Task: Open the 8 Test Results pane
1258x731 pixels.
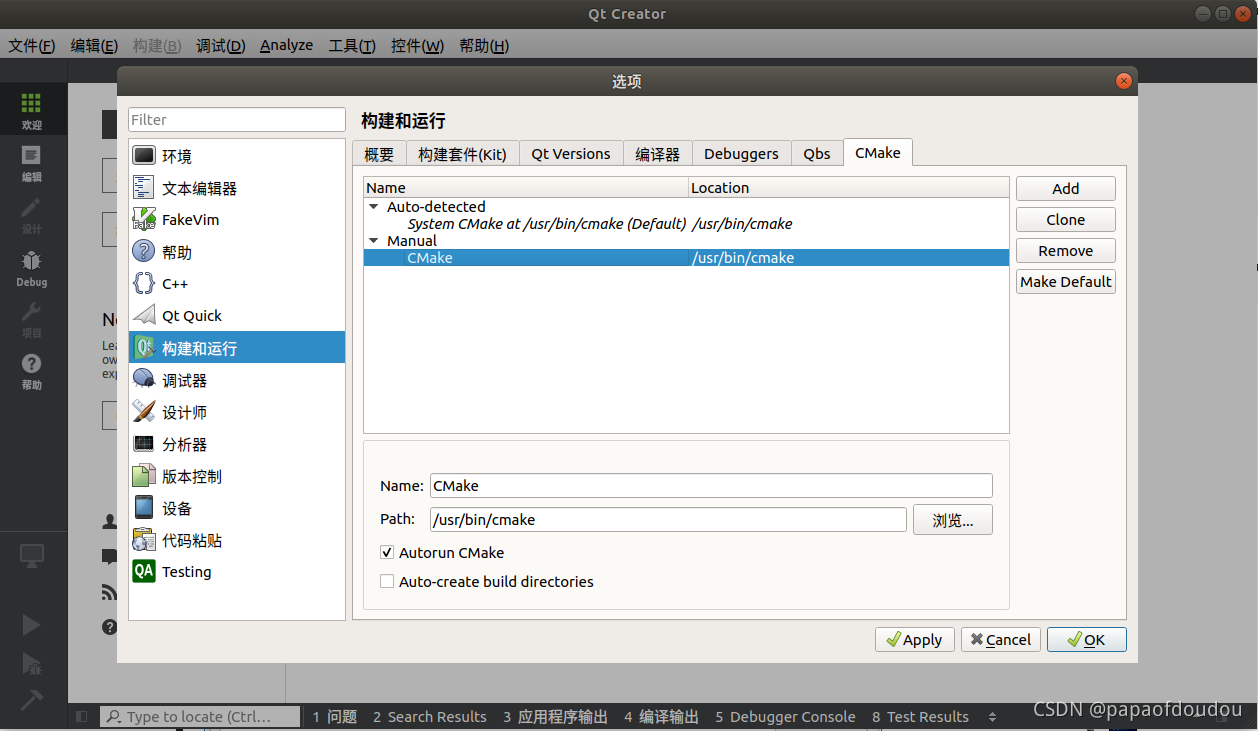Action: [920, 716]
